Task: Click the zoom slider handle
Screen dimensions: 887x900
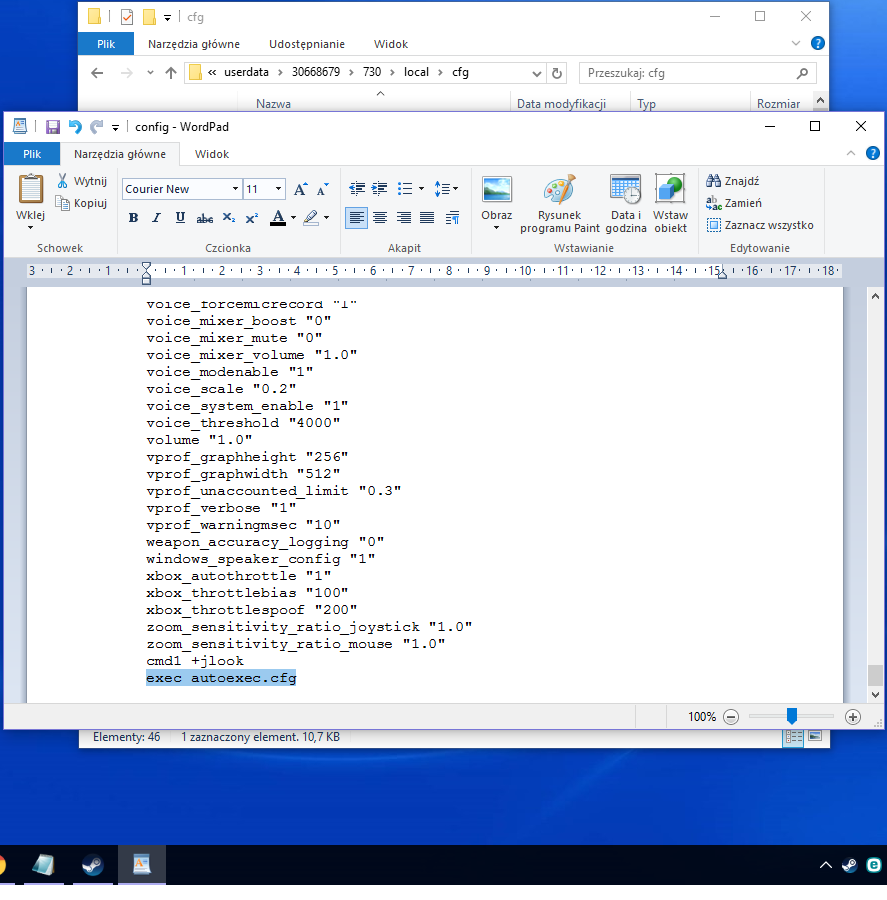Action: pyautogui.click(x=792, y=716)
